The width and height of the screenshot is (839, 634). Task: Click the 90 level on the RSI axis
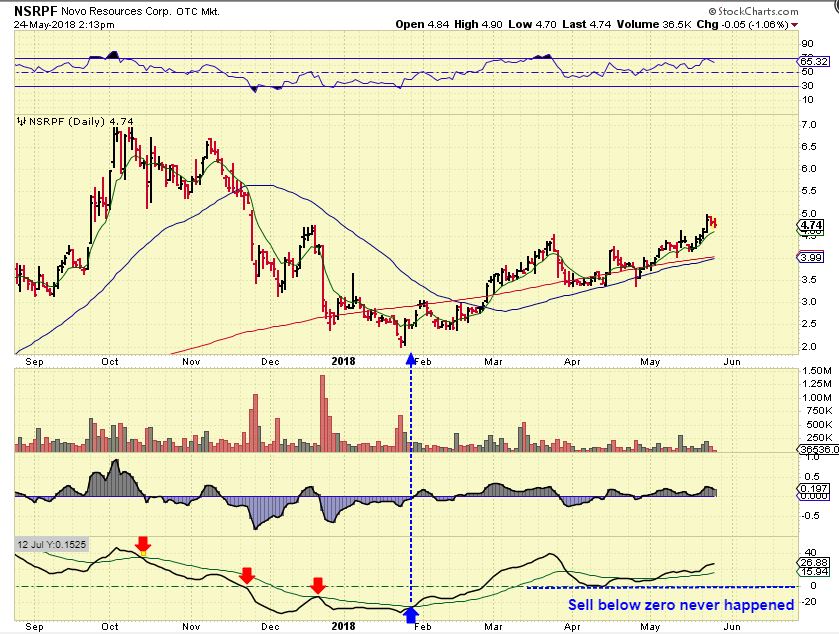[807, 44]
